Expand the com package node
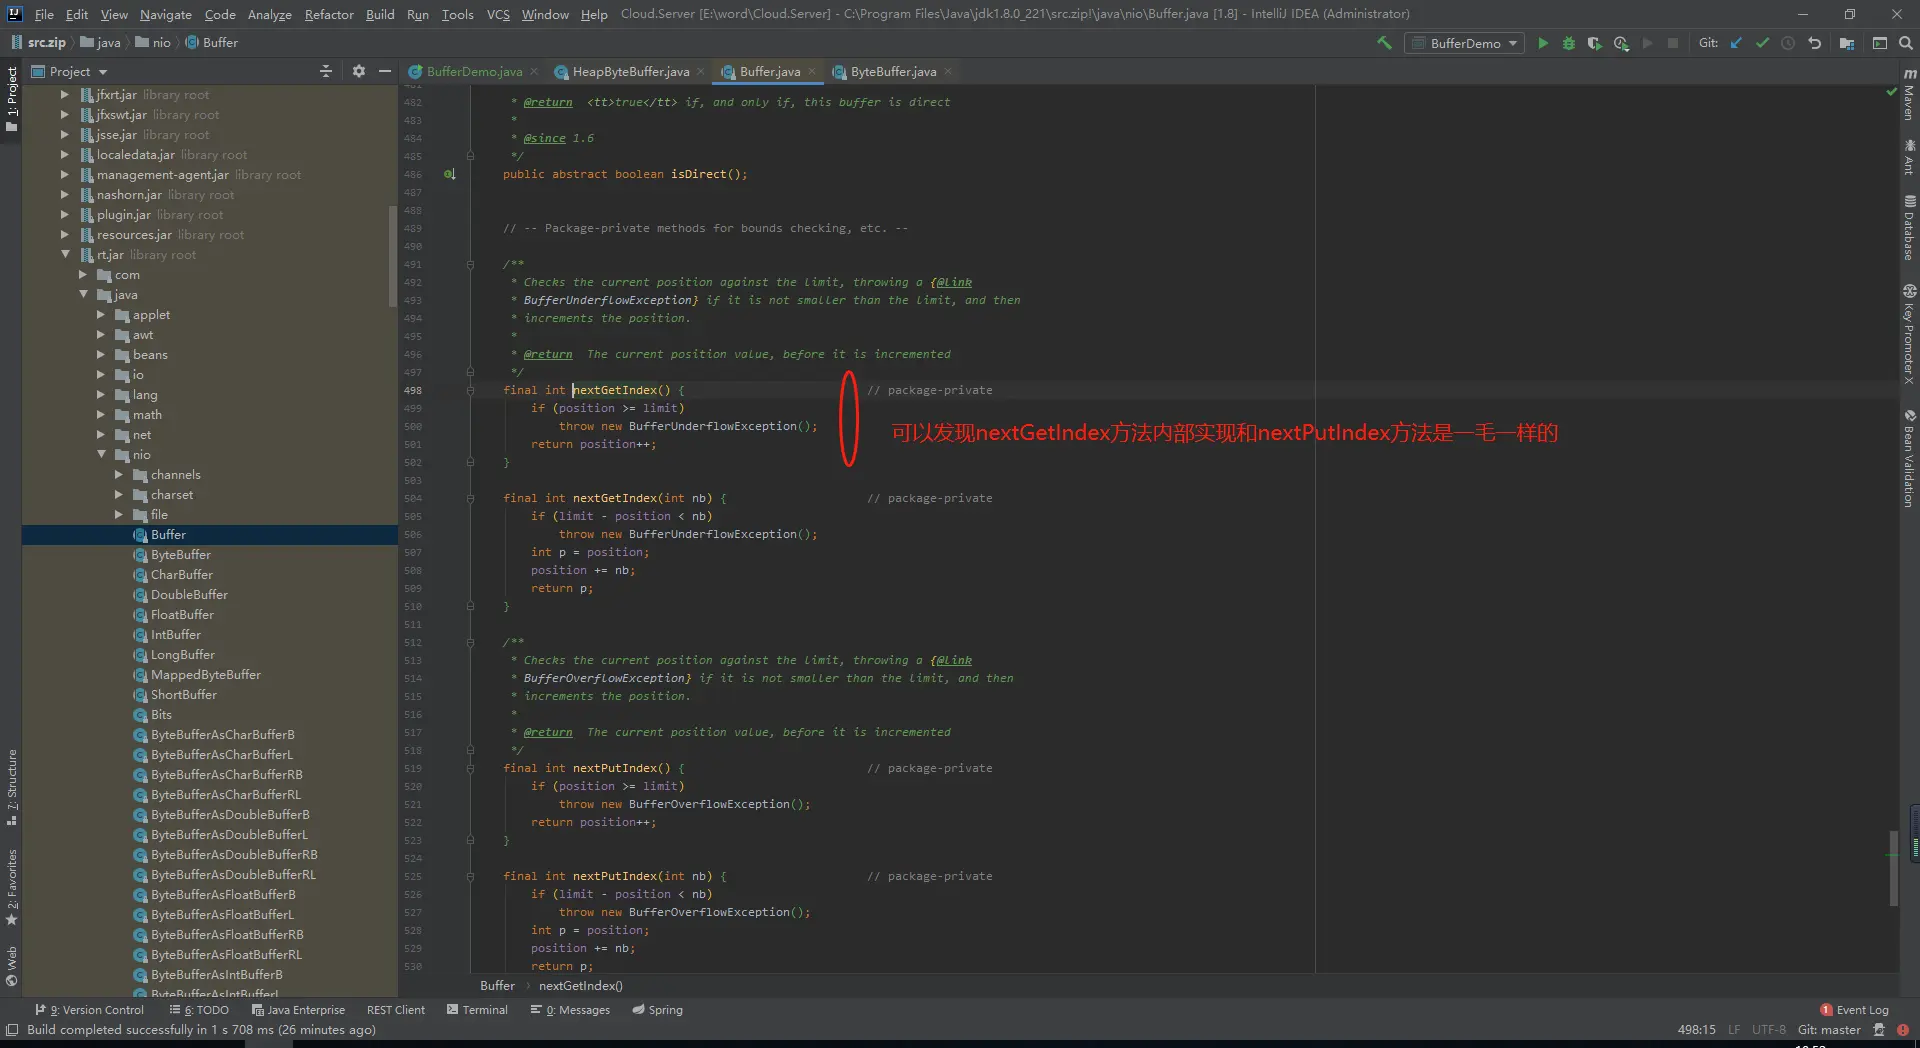The height and width of the screenshot is (1048, 1920). click(x=84, y=275)
